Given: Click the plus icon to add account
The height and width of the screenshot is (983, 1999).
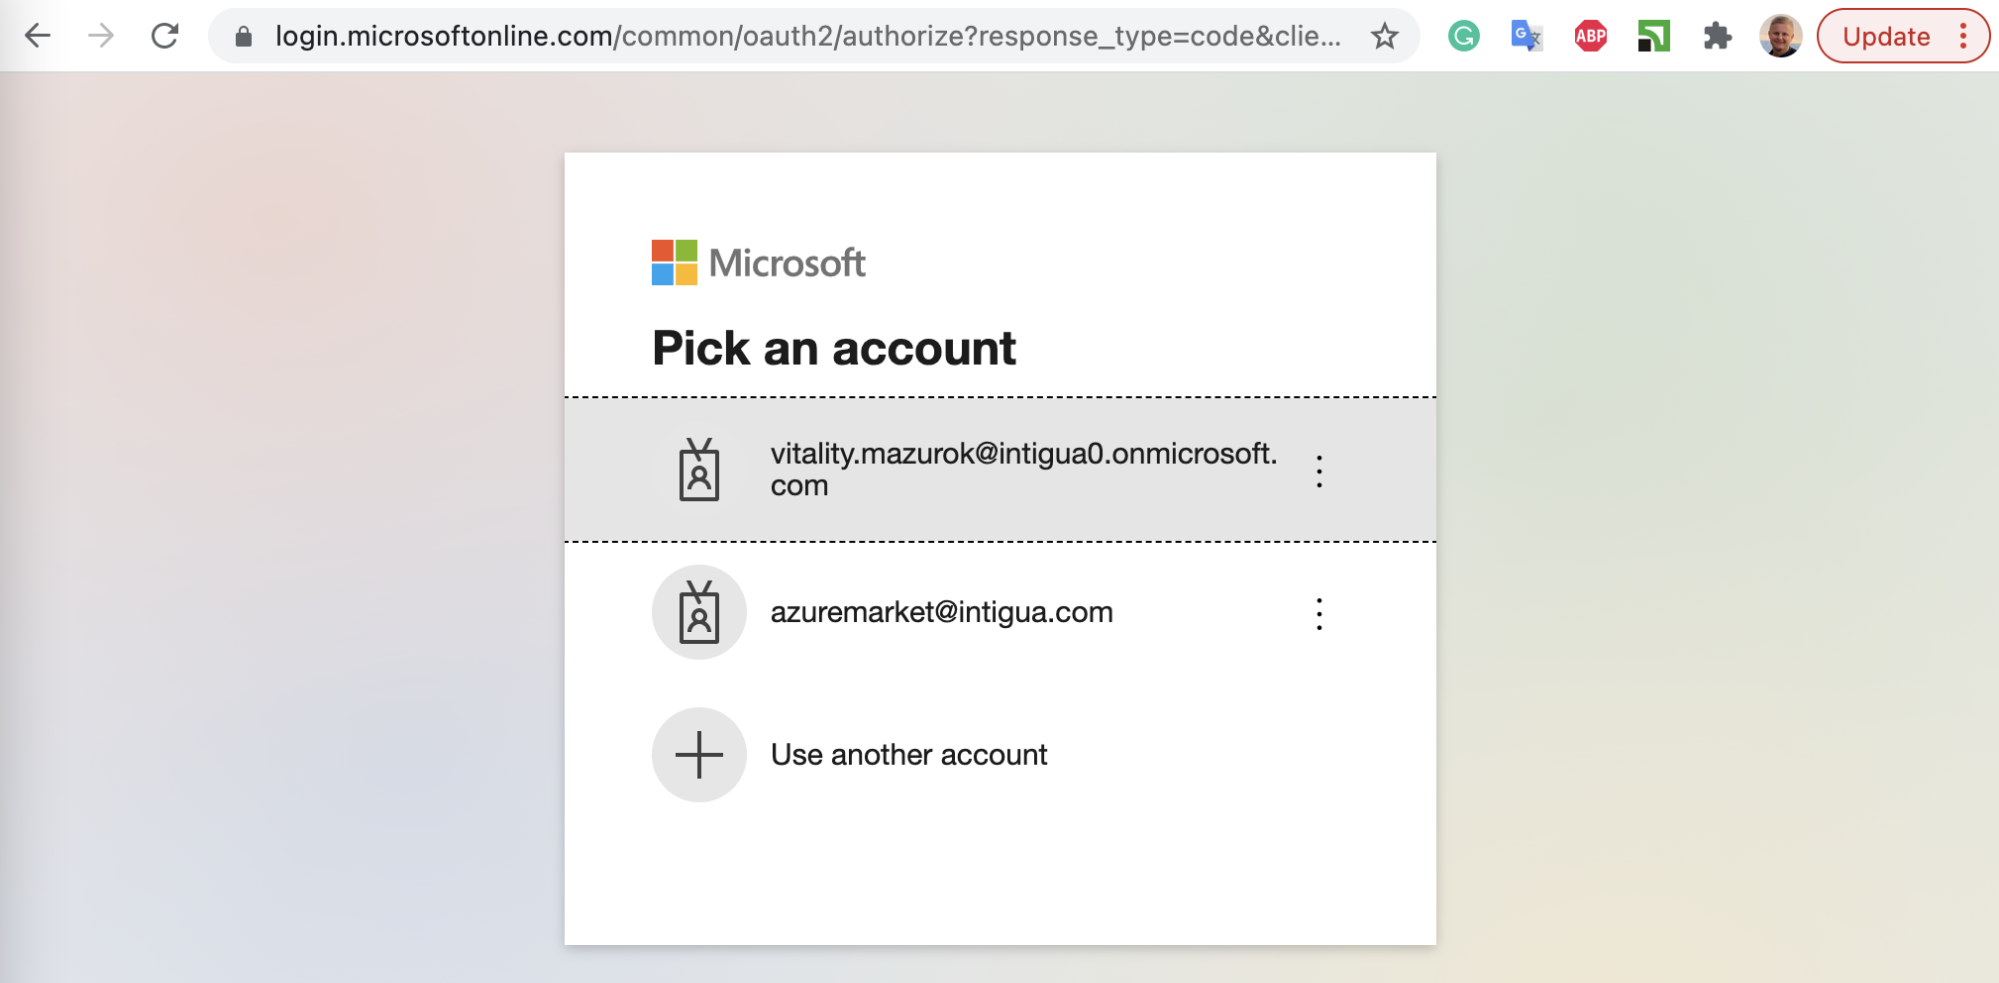Looking at the screenshot, I should (699, 755).
